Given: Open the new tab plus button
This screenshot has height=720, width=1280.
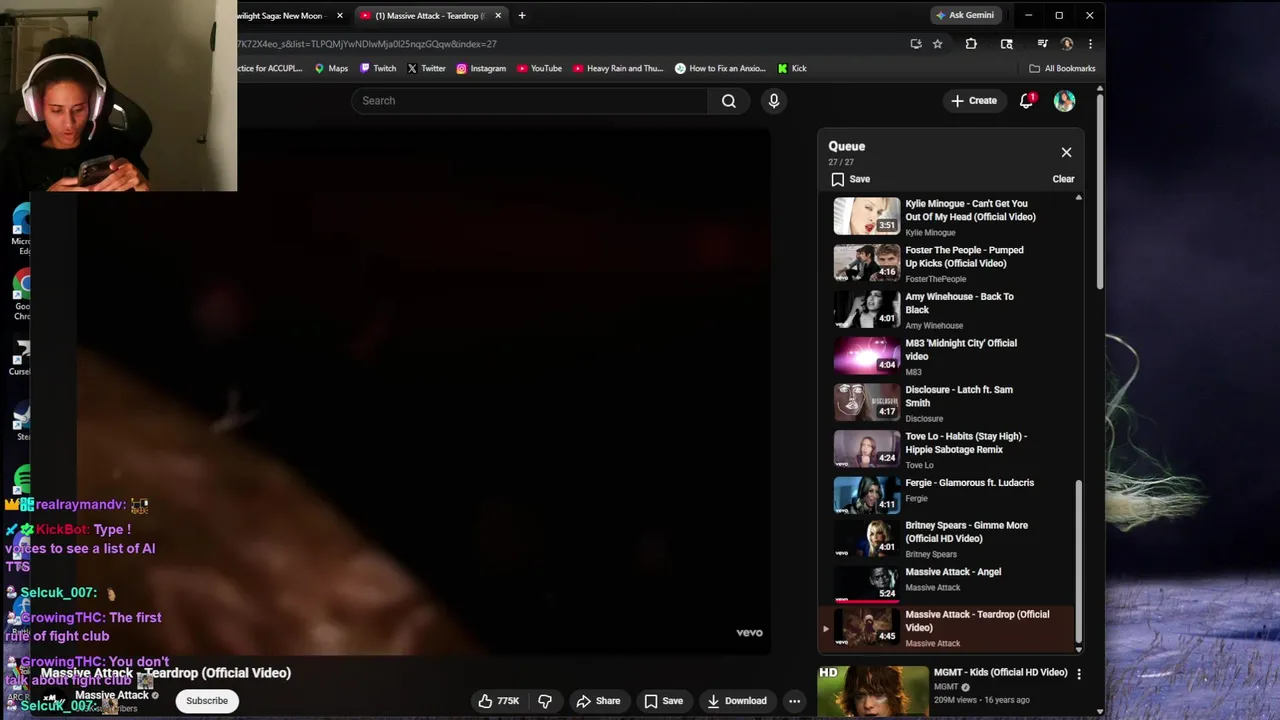Looking at the screenshot, I should coord(521,15).
